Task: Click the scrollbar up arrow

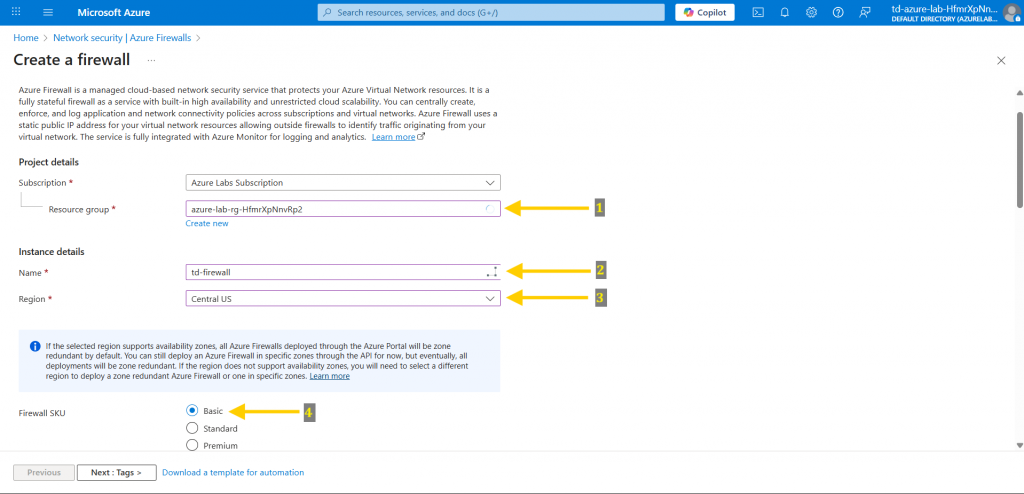Action: point(1019,94)
